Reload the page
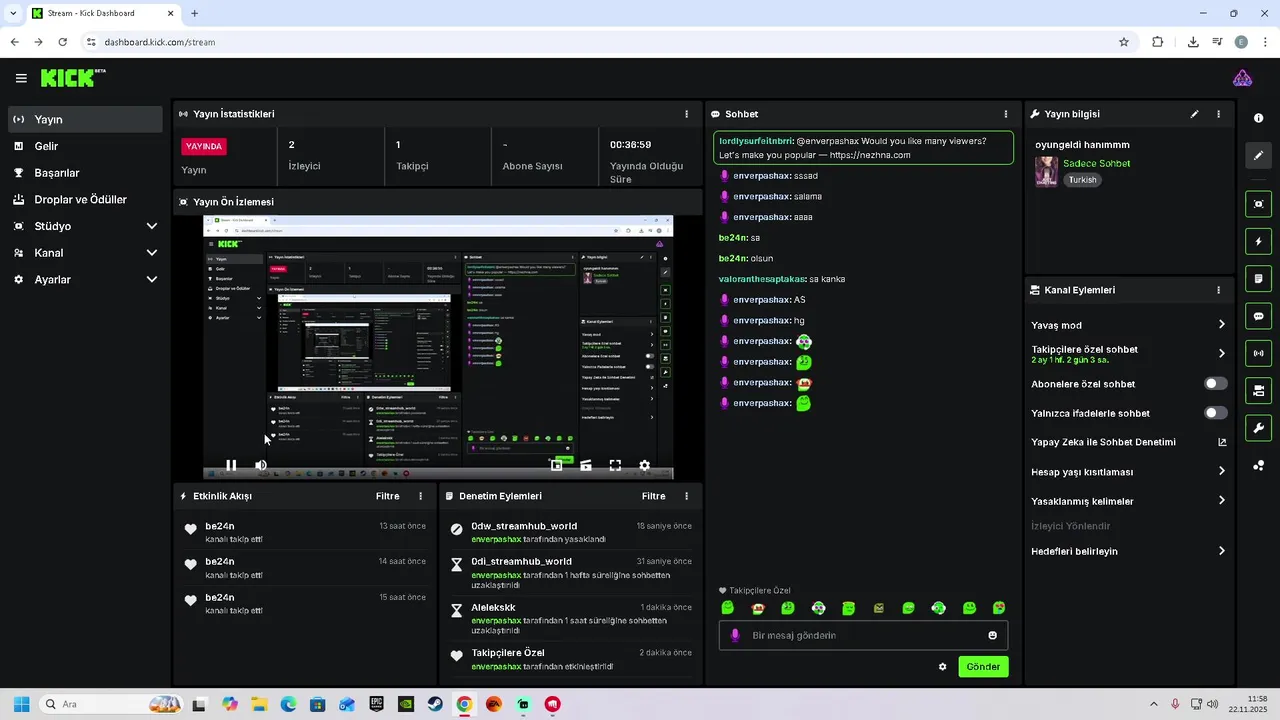1280x720 pixels. [63, 42]
